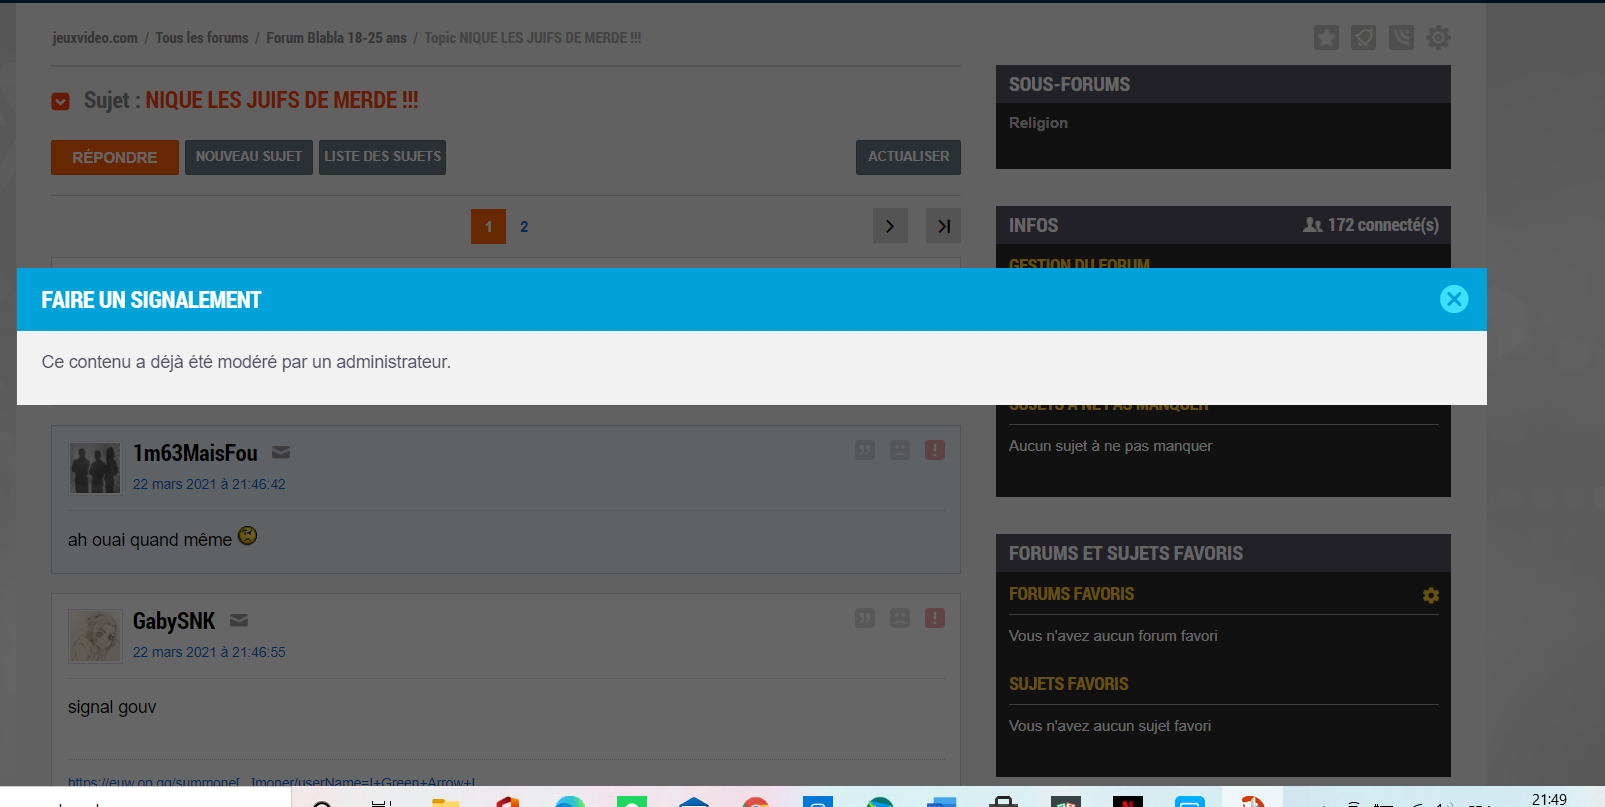Viewport: 1605px width, 807px height.
Task: Quote GabySNK's message
Action: [x=865, y=618]
